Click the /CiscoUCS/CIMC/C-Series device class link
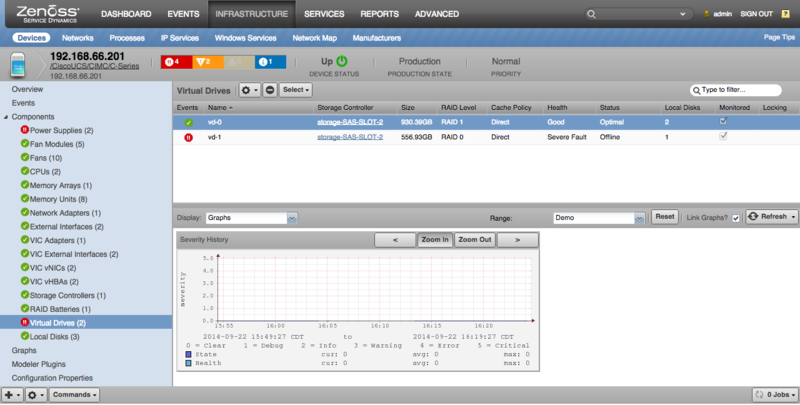Viewport: 800px width, 405px height. [94, 66]
